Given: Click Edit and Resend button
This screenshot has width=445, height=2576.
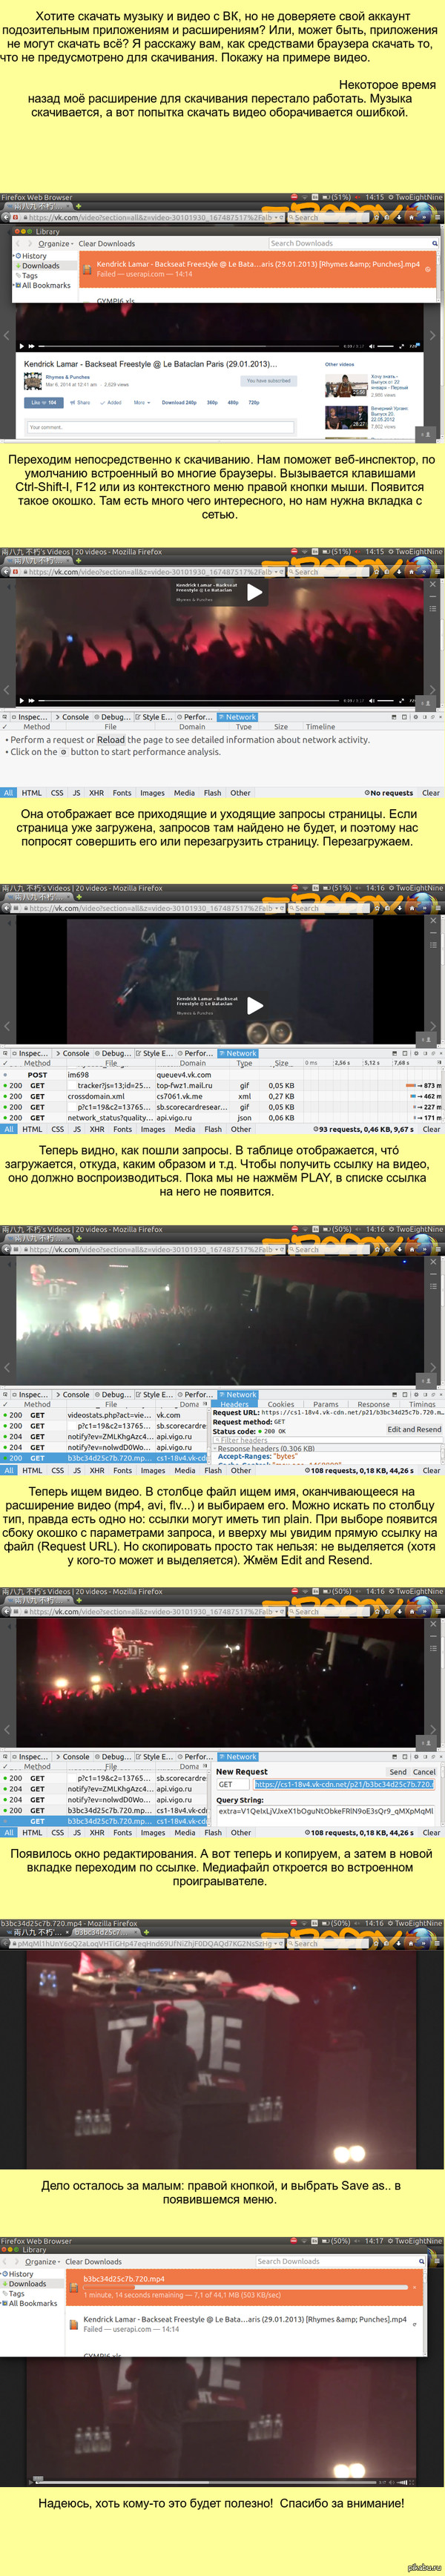Looking at the screenshot, I should 414,1429.
